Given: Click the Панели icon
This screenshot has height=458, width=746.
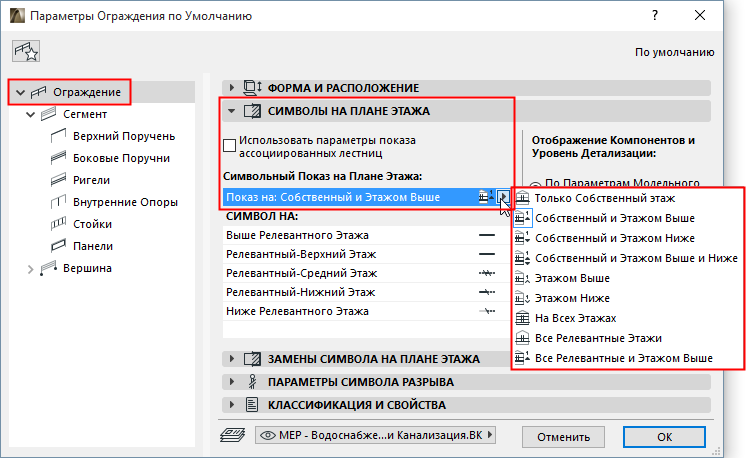Looking at the screenshot, I should coord(58,246).
